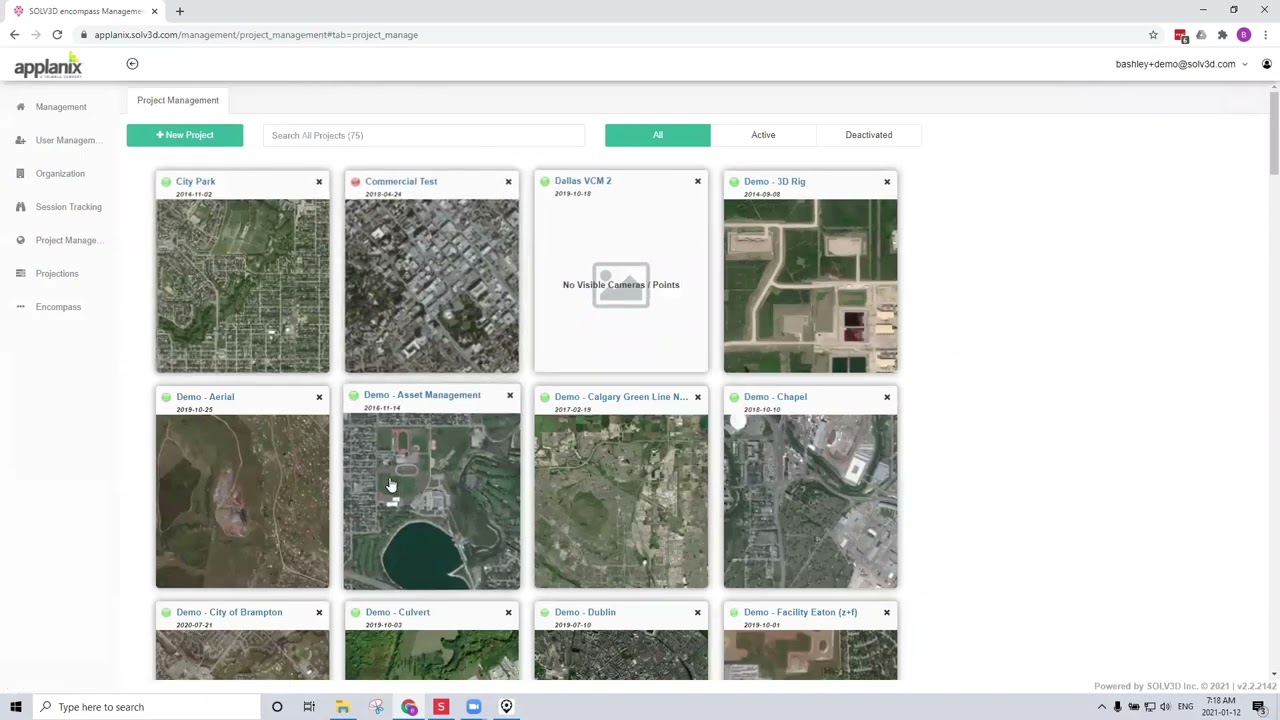Filter projects by Active
1280x720 pixels.
[x=763, y=135]
